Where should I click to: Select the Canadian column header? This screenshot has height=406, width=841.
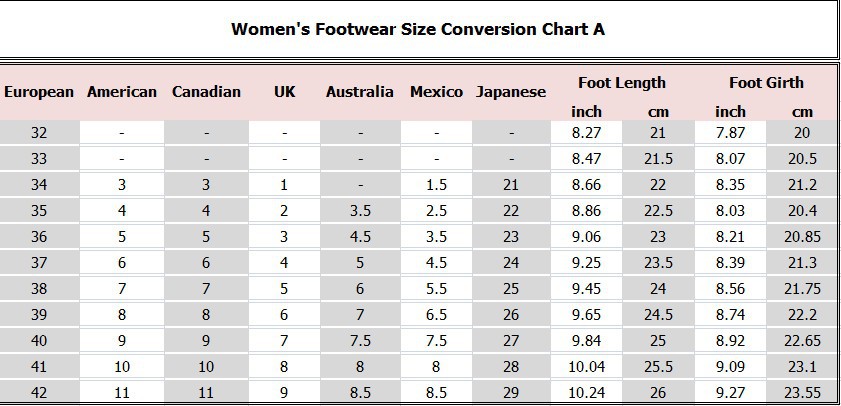(206, 92)
